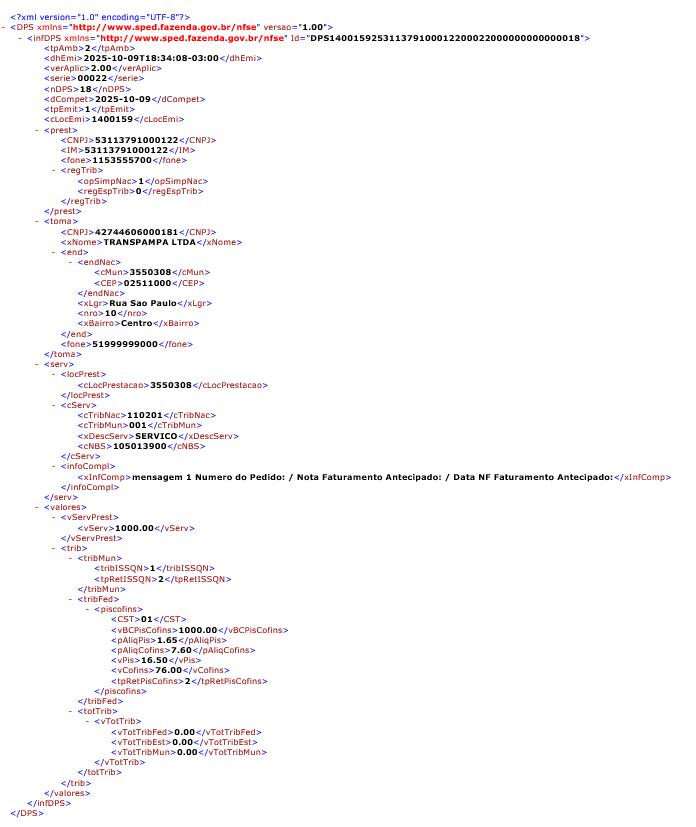Select the prest CNPJ 53113791000122
The image size is (696, 827).
pyautogui.click(x=137, y=140)
